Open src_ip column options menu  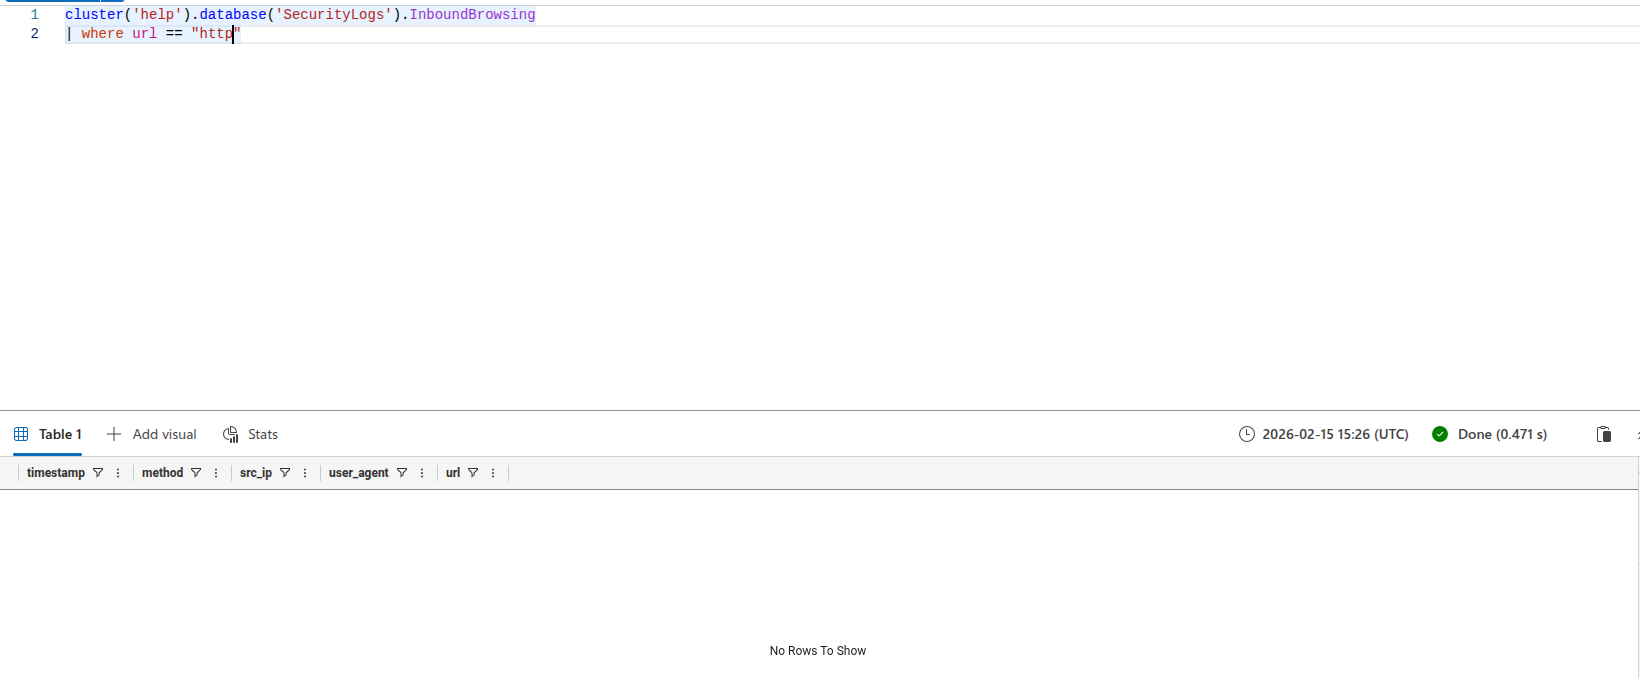305,473
